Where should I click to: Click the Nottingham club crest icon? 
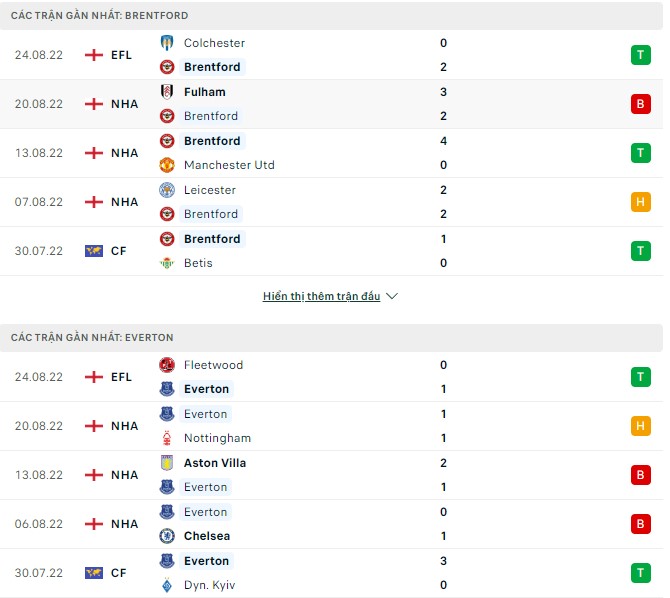[167, 438]
